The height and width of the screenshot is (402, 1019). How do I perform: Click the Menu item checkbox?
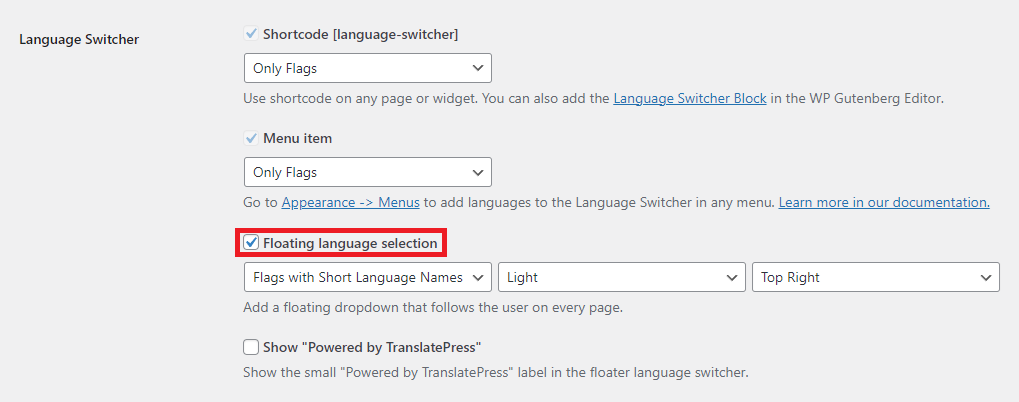click(252, 138)
